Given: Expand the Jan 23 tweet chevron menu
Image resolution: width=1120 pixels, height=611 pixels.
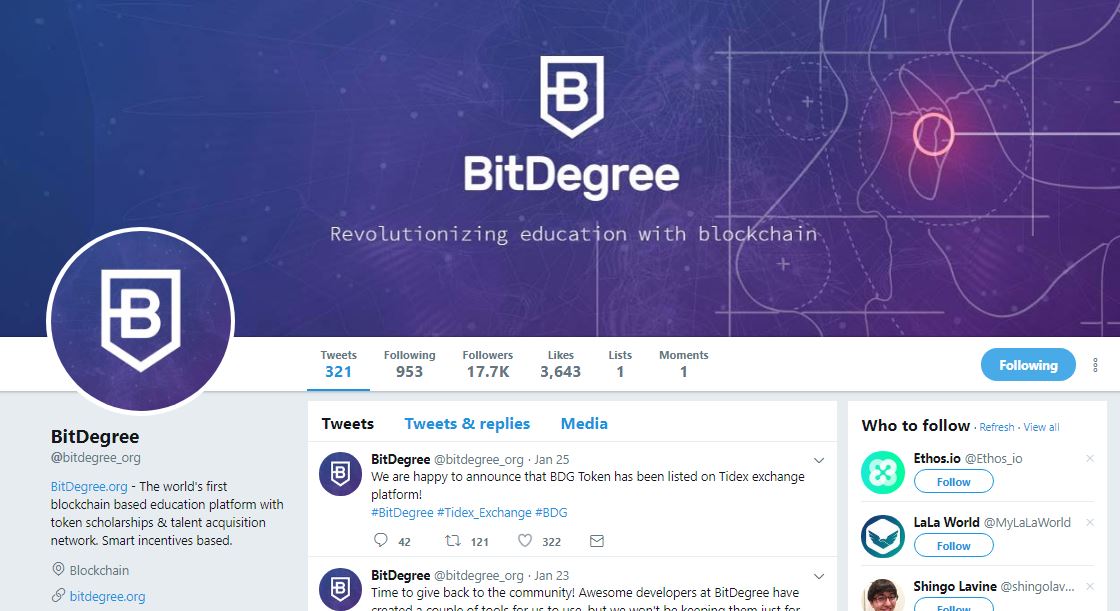Looking at the screenshot, I should (819, 576).
